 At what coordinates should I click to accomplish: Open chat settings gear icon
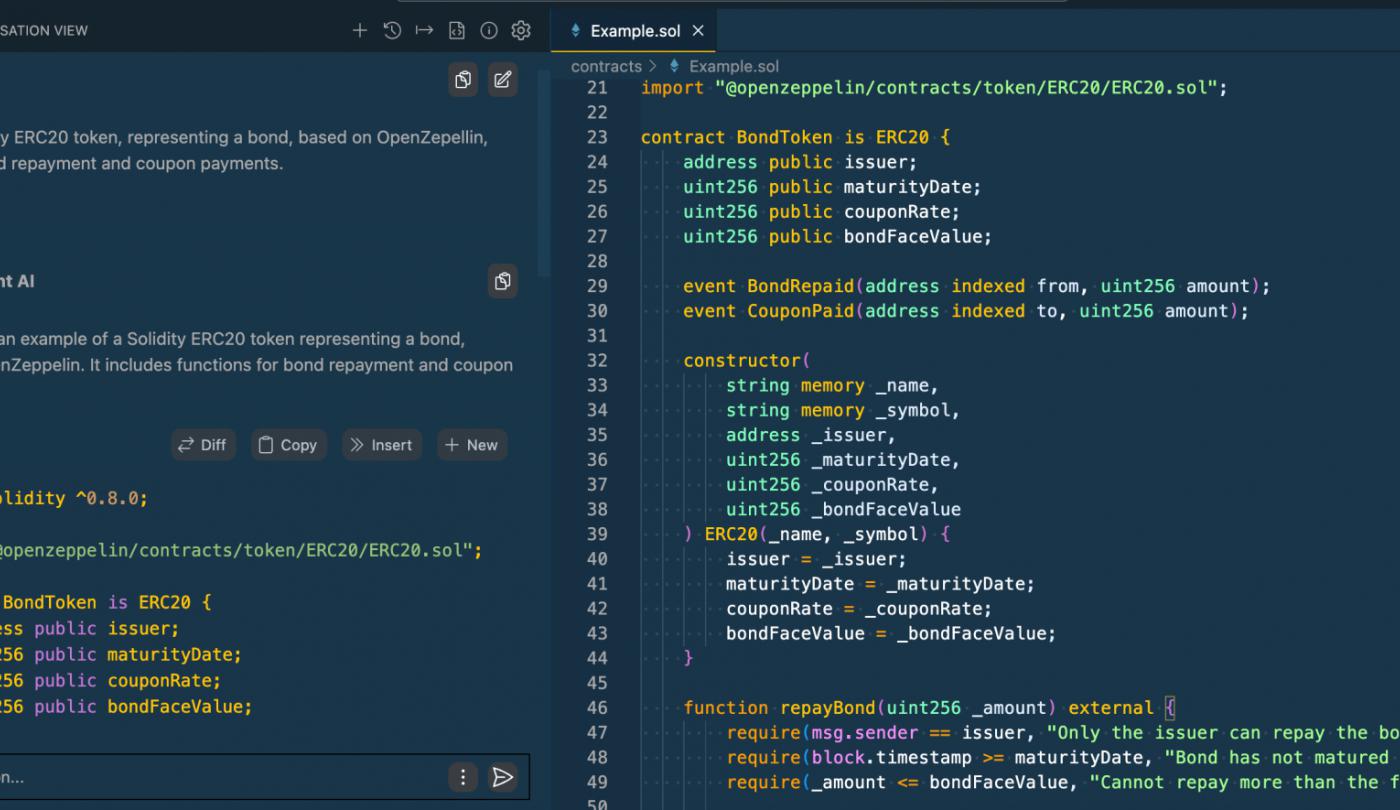tap(521, 31)
